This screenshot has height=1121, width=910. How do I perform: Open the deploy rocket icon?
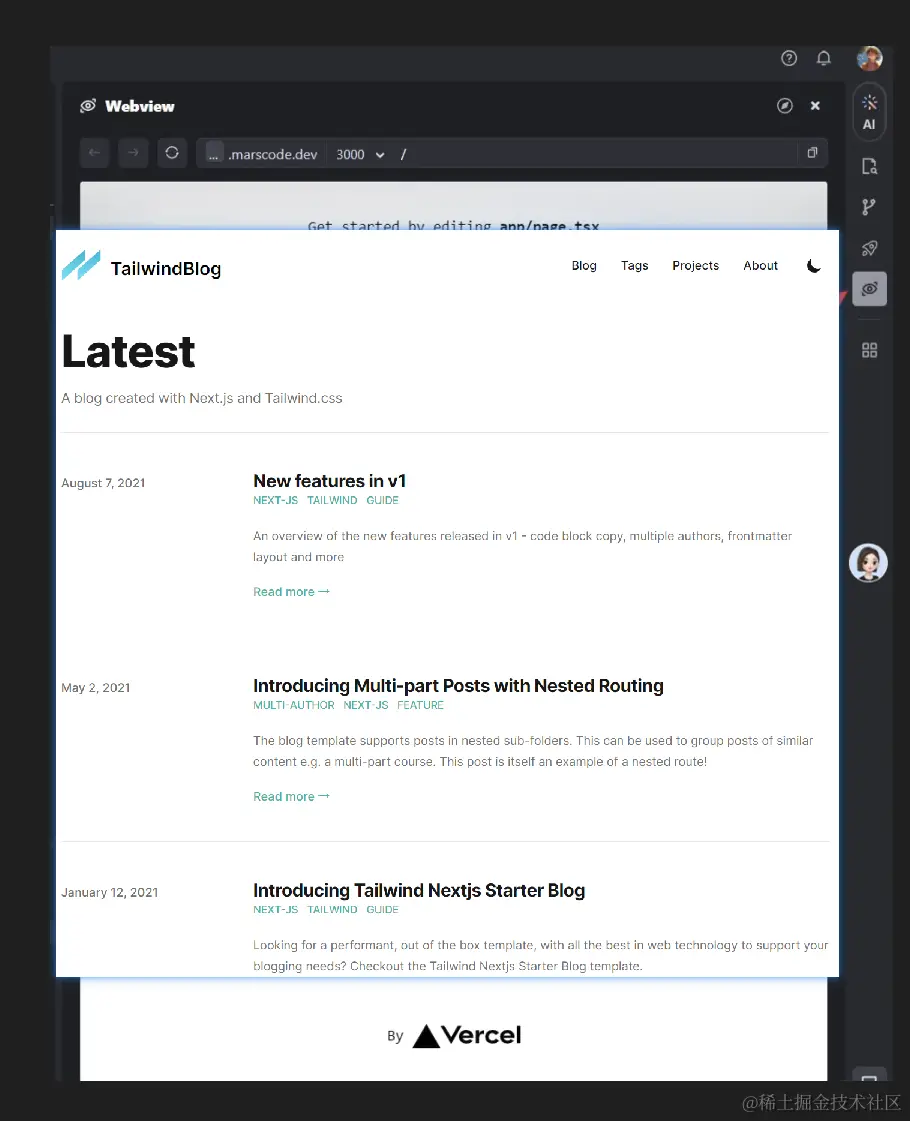pyautogui.click(x=869, y=248)
